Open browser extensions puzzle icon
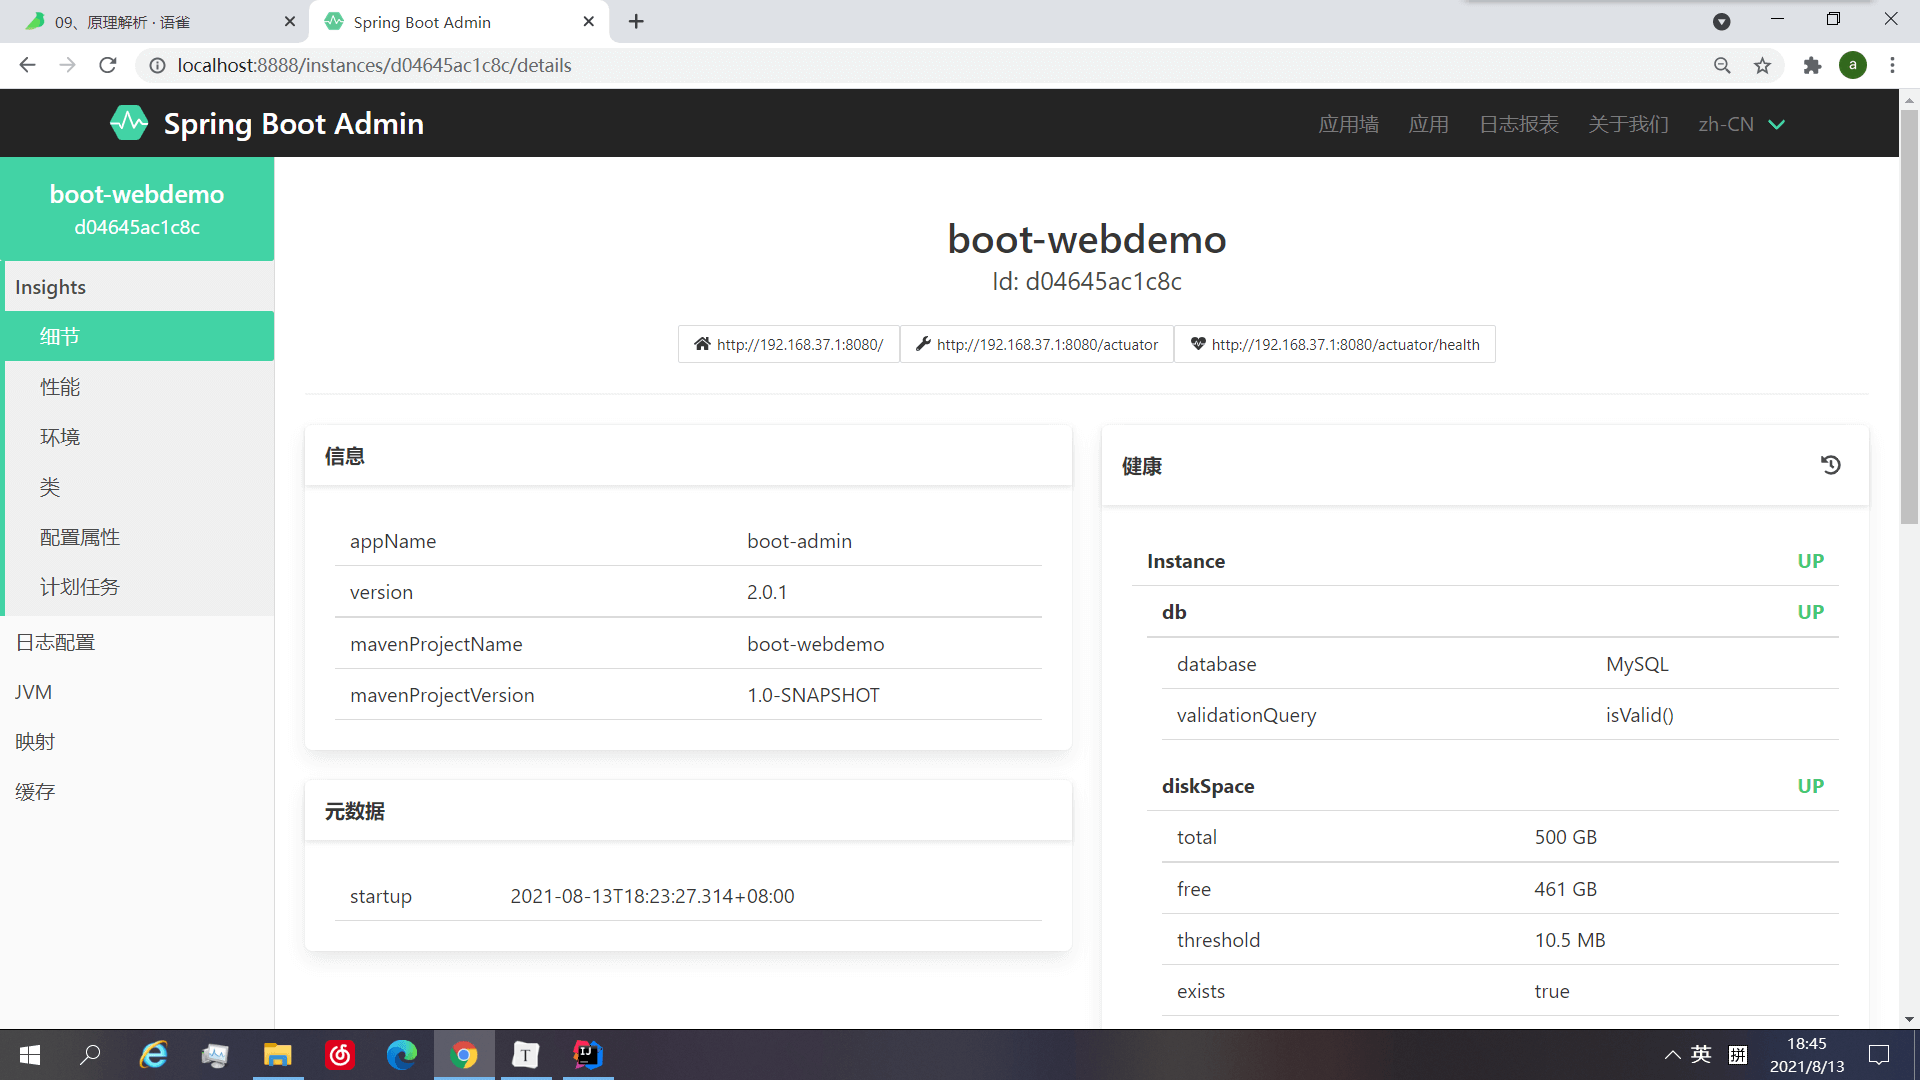 (x=1812, y=65)
